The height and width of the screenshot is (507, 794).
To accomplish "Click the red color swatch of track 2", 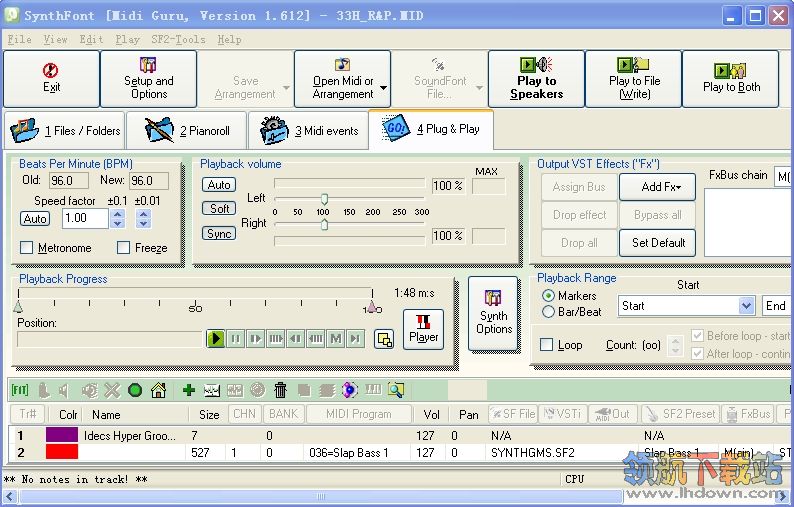I will (x=62, y=452).
